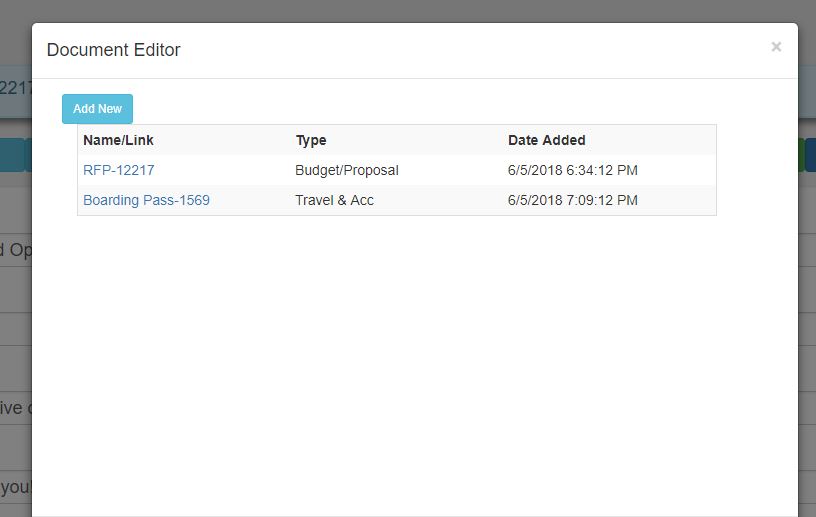The height and width of the screenshot is (517, 816).
Task: Open the RFP-12217 document link
Action: point(119,170)
